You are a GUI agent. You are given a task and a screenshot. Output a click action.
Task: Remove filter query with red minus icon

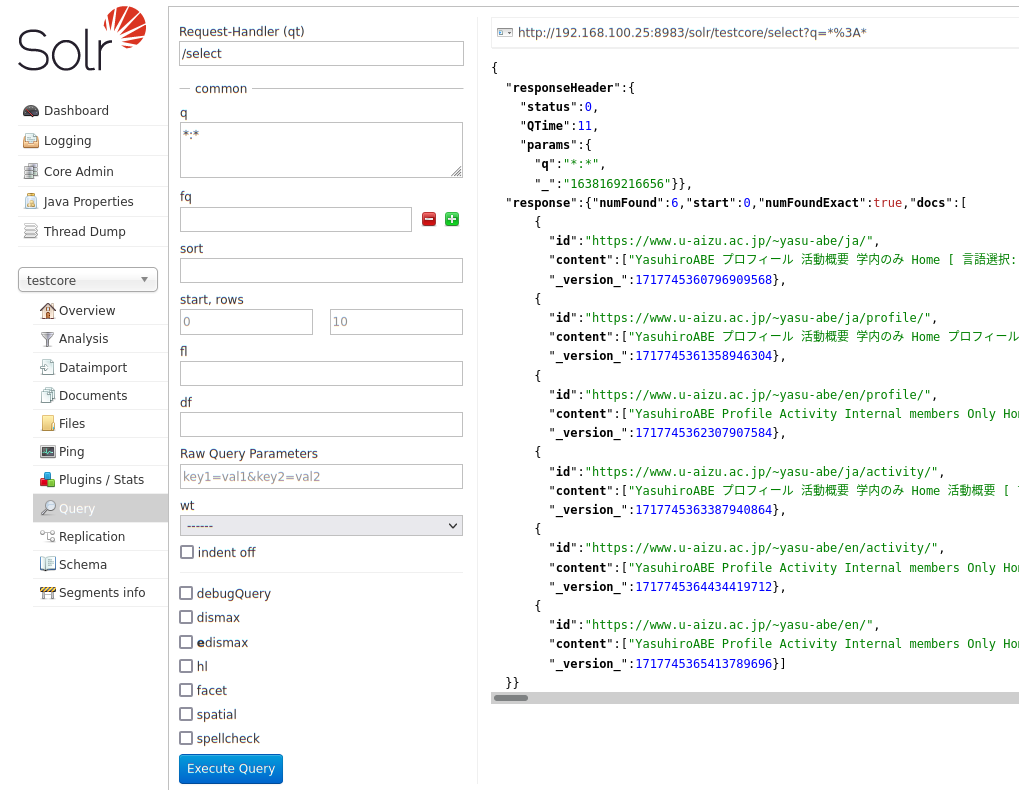429,219
